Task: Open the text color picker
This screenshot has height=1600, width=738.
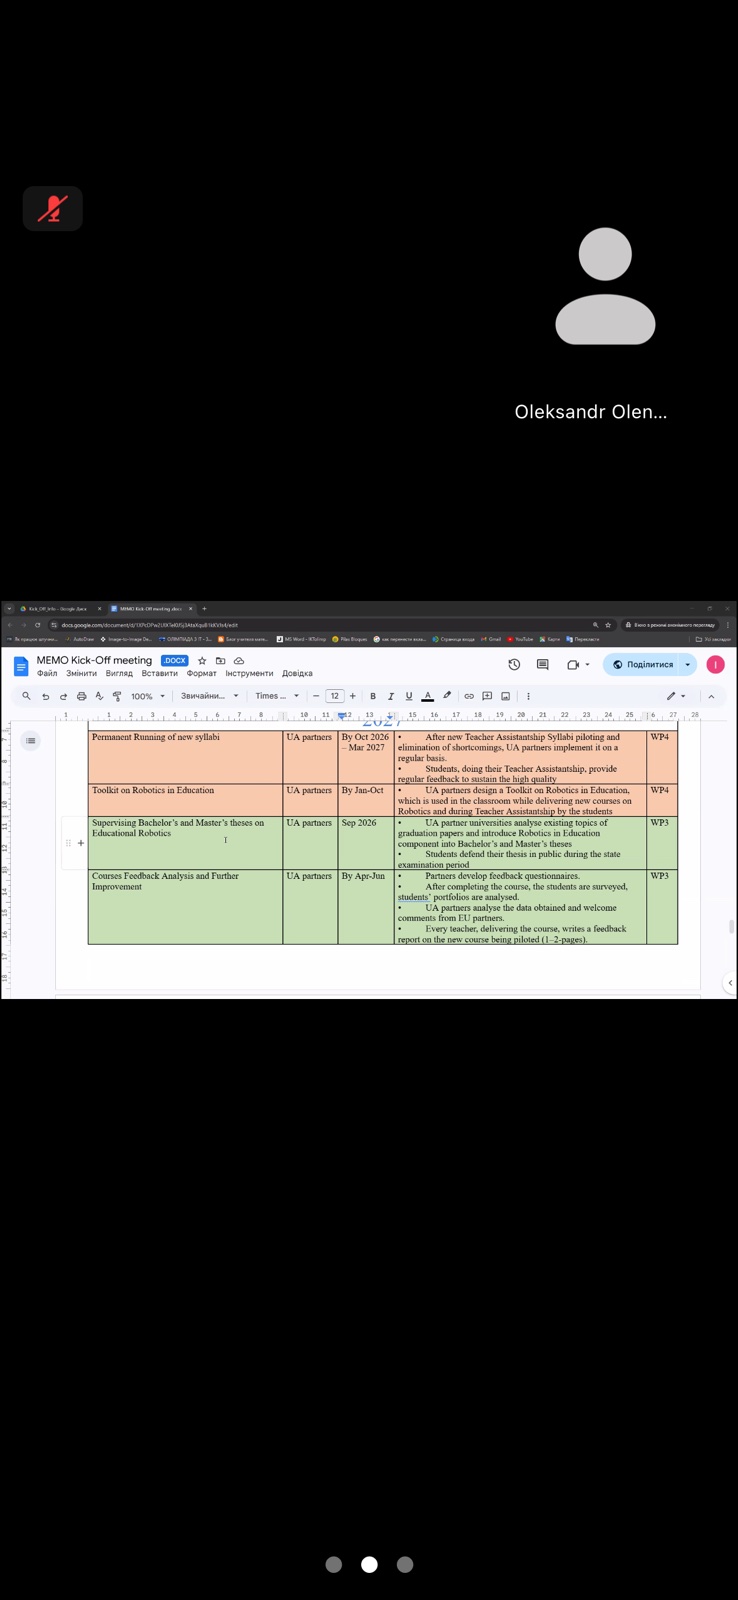Action: (x=428, y=696)
